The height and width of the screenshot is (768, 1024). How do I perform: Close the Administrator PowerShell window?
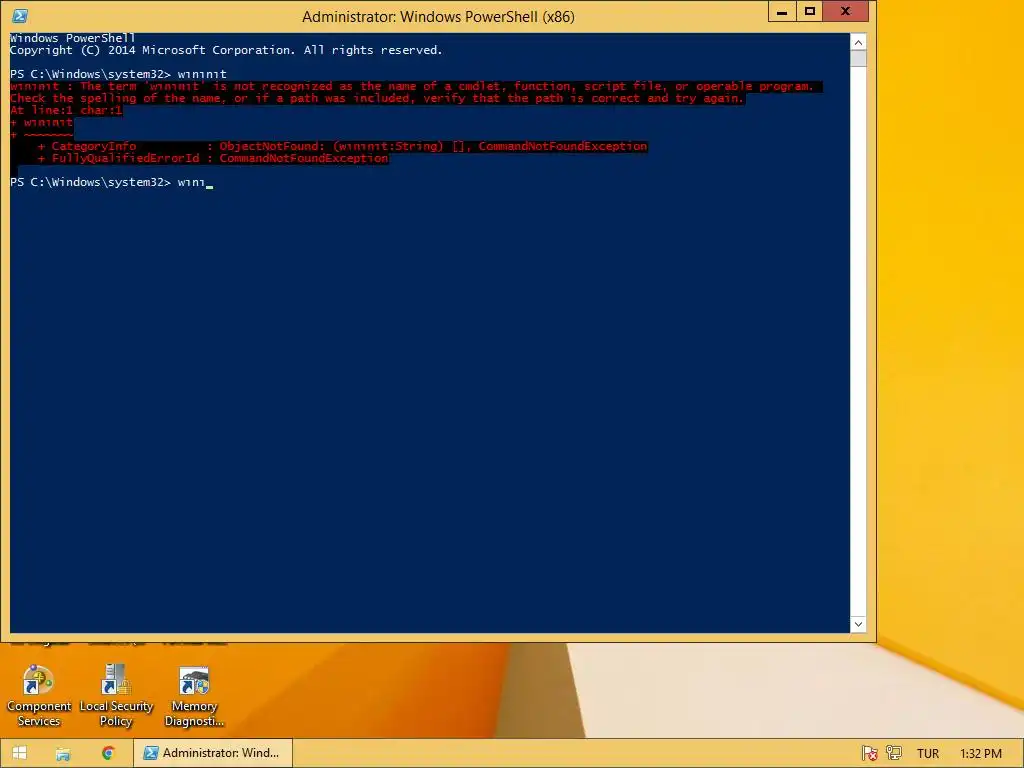point(846,12)
